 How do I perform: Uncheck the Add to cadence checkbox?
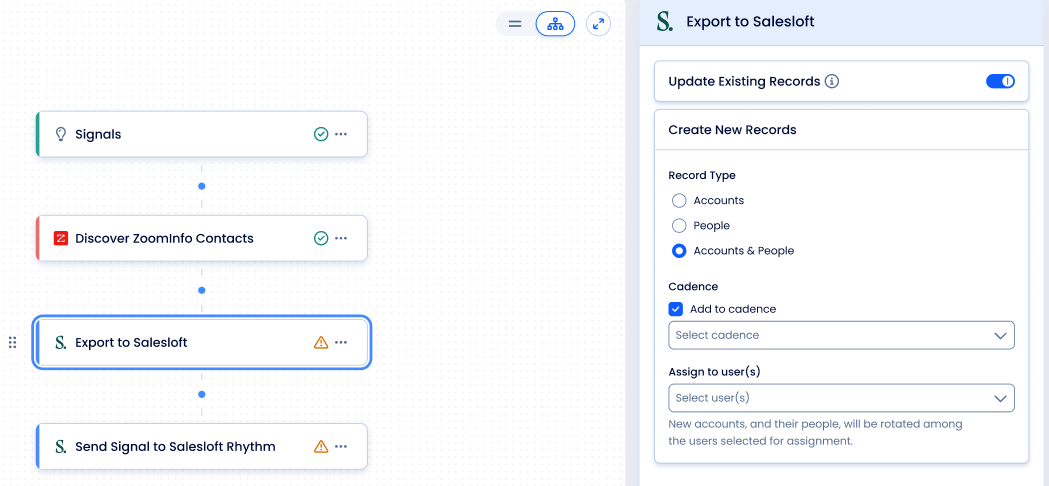click(x=676, y=309)
